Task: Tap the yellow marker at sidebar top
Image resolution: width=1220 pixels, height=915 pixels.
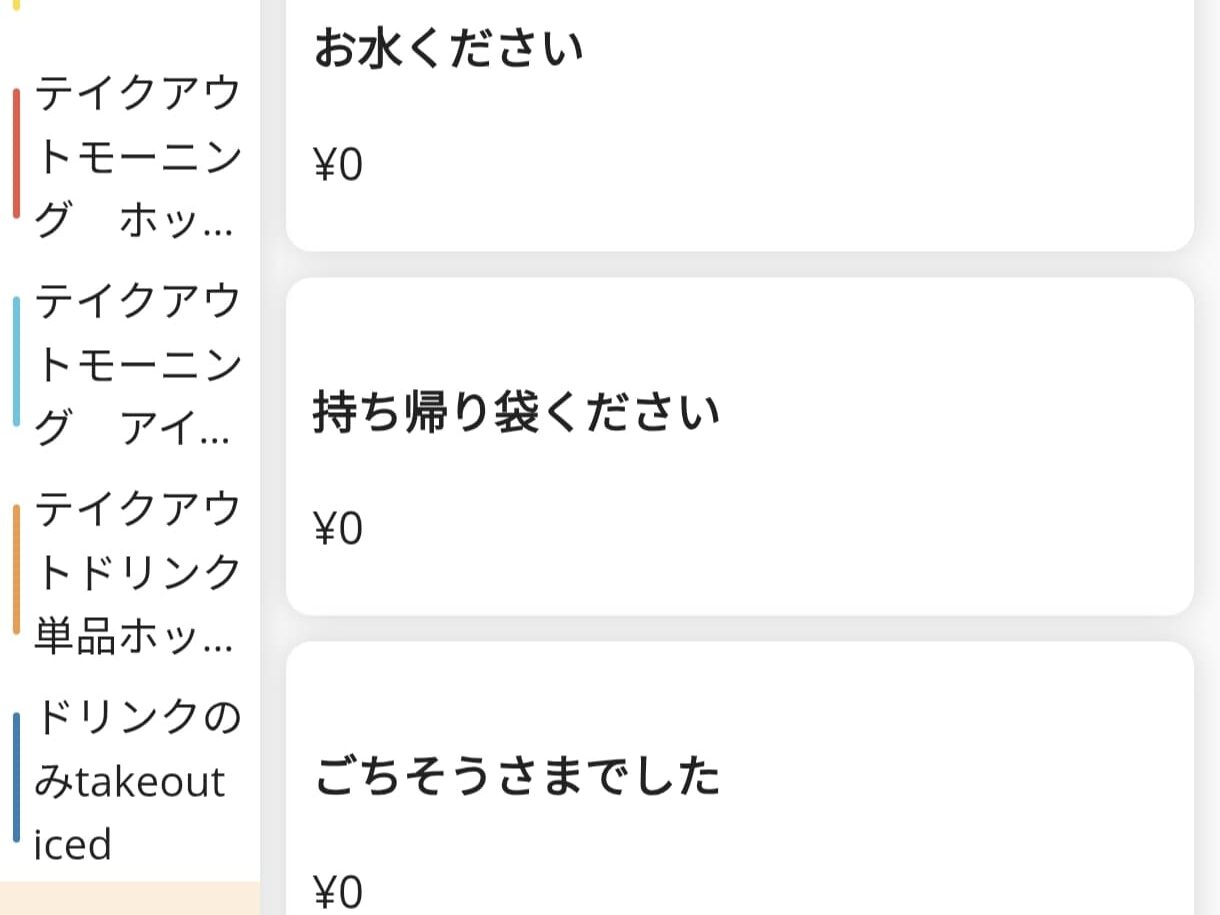Action: [16, 5]
